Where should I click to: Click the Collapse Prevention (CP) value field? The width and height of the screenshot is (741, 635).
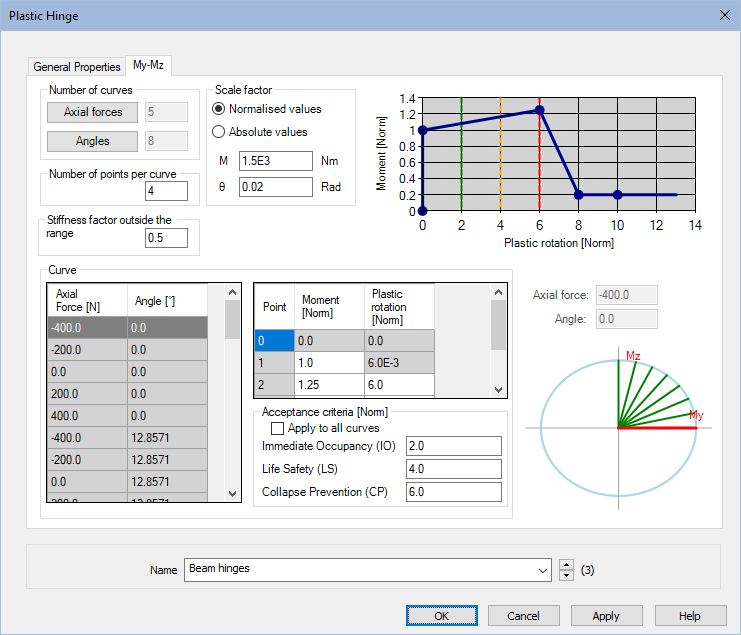(x=452, y=492)
